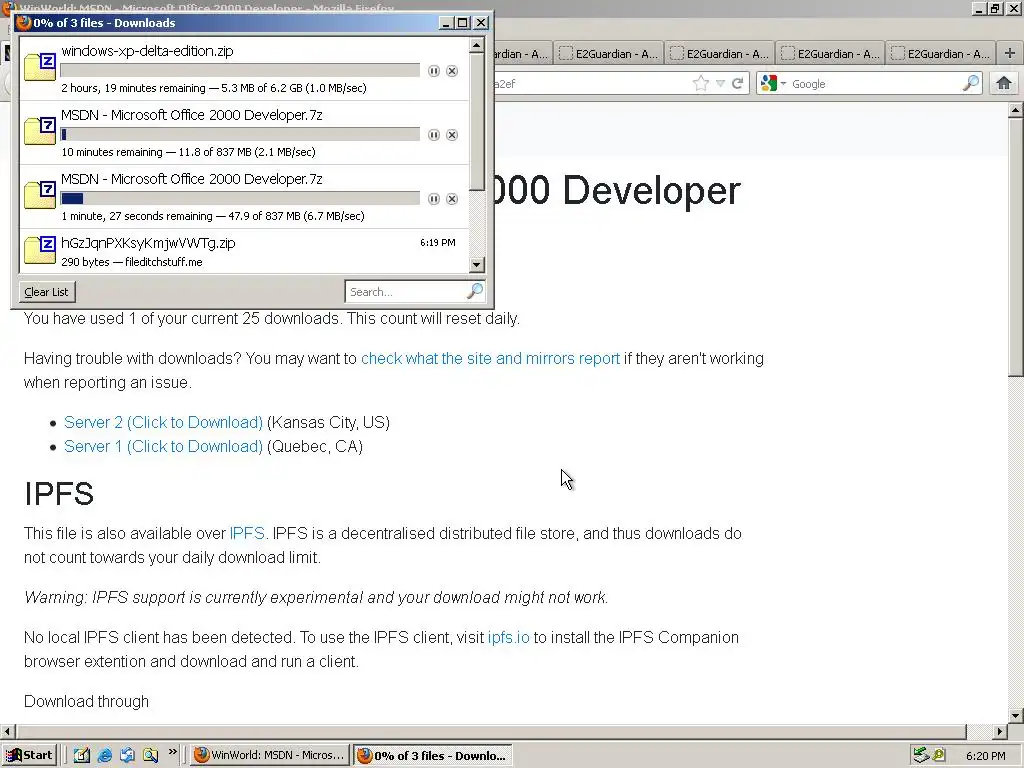Pause the windows-xp-delta-edition.zip download

(x=434, y=71)
